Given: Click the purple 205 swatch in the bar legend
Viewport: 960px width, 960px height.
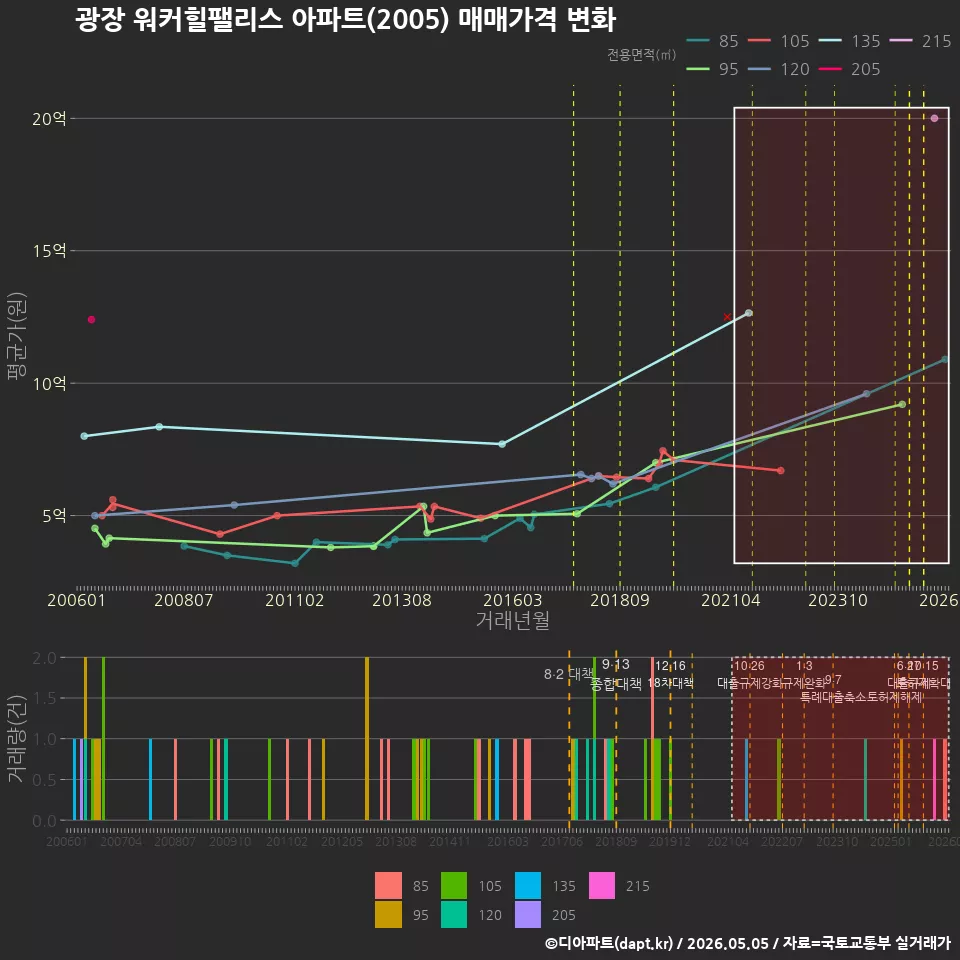Looking at the screenshot, I should coord(528,914).
